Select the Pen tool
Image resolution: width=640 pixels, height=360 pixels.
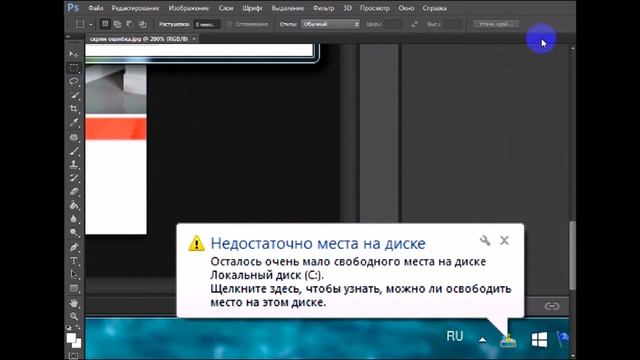click(73, 247)
